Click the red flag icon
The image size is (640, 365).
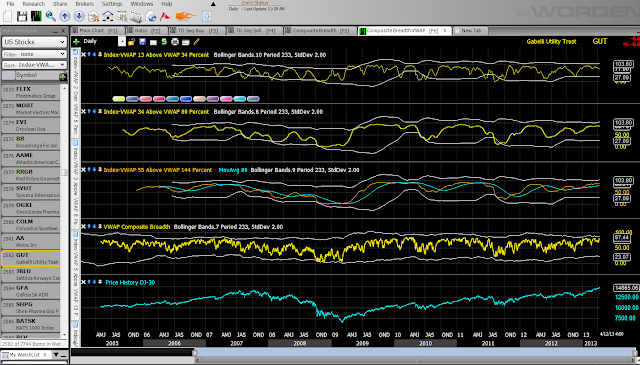coord(165,16)
